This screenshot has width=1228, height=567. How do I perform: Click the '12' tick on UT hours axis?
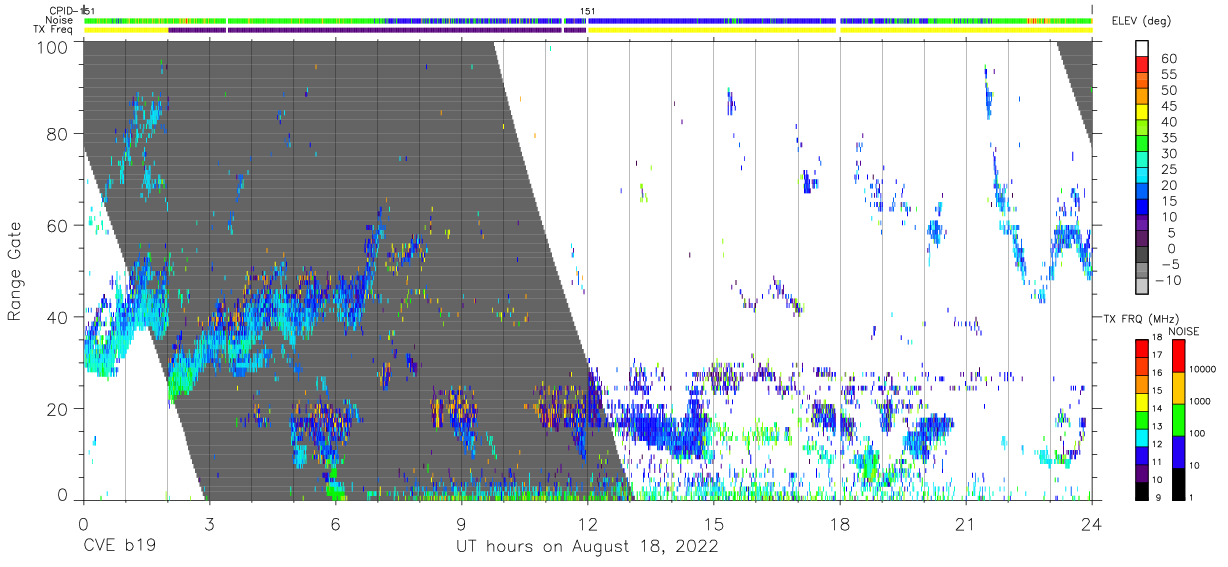pos(587,523)
